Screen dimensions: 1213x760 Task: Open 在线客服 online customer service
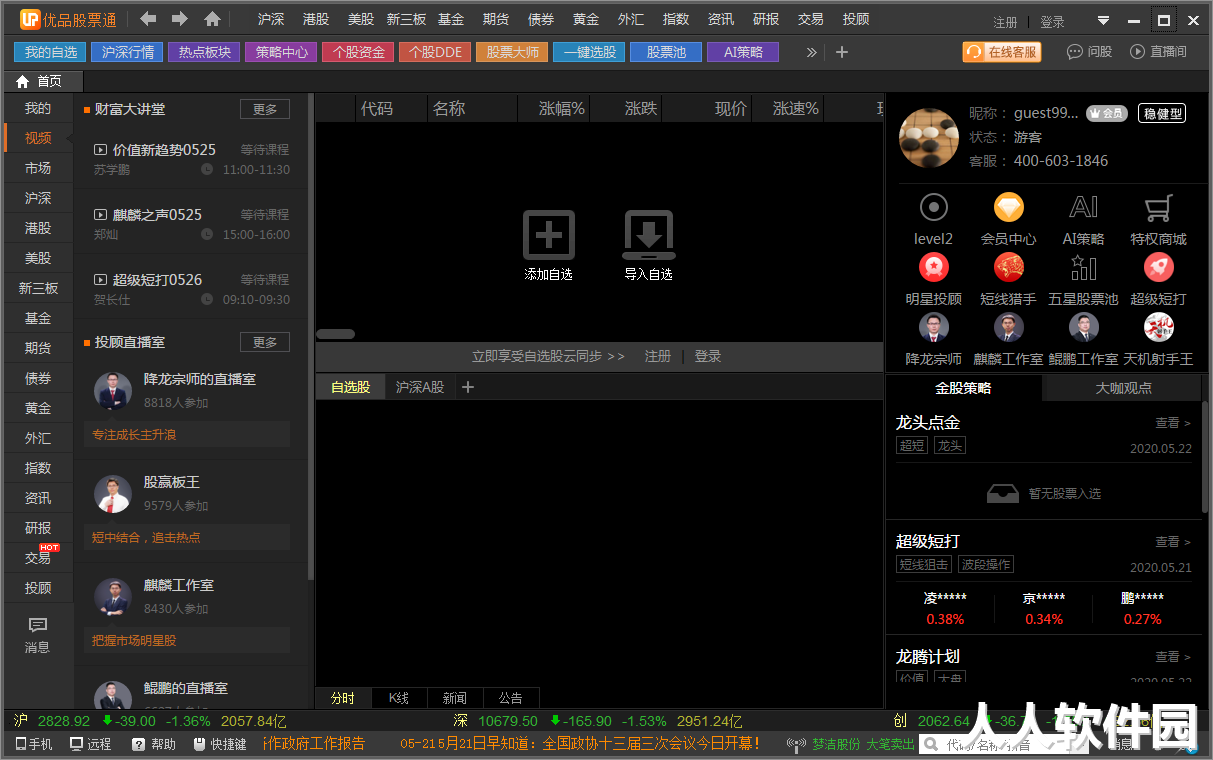1001,52
